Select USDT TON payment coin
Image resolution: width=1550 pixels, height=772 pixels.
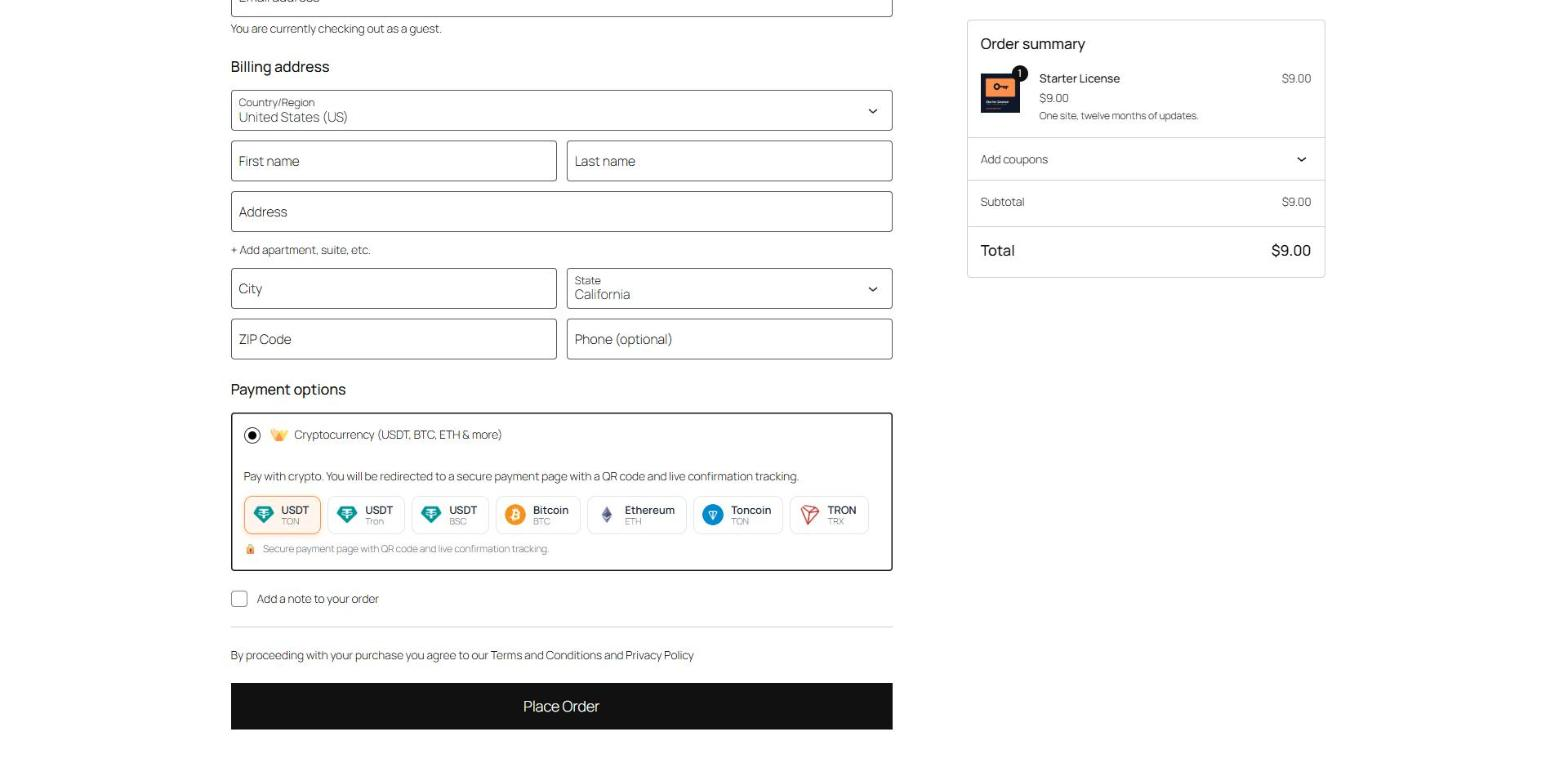coord(282,515)
